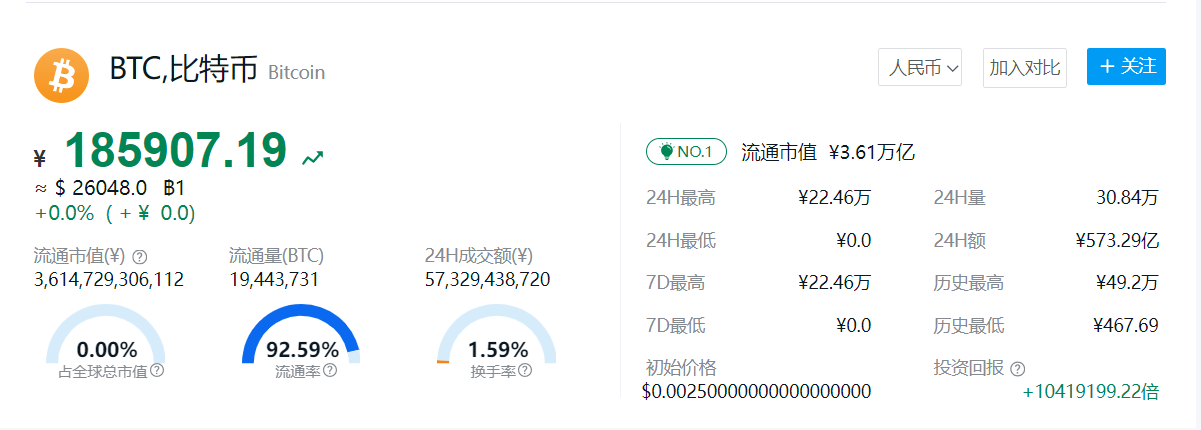Click market cap value 3,614,729,306,112

(x=109, y=280)
